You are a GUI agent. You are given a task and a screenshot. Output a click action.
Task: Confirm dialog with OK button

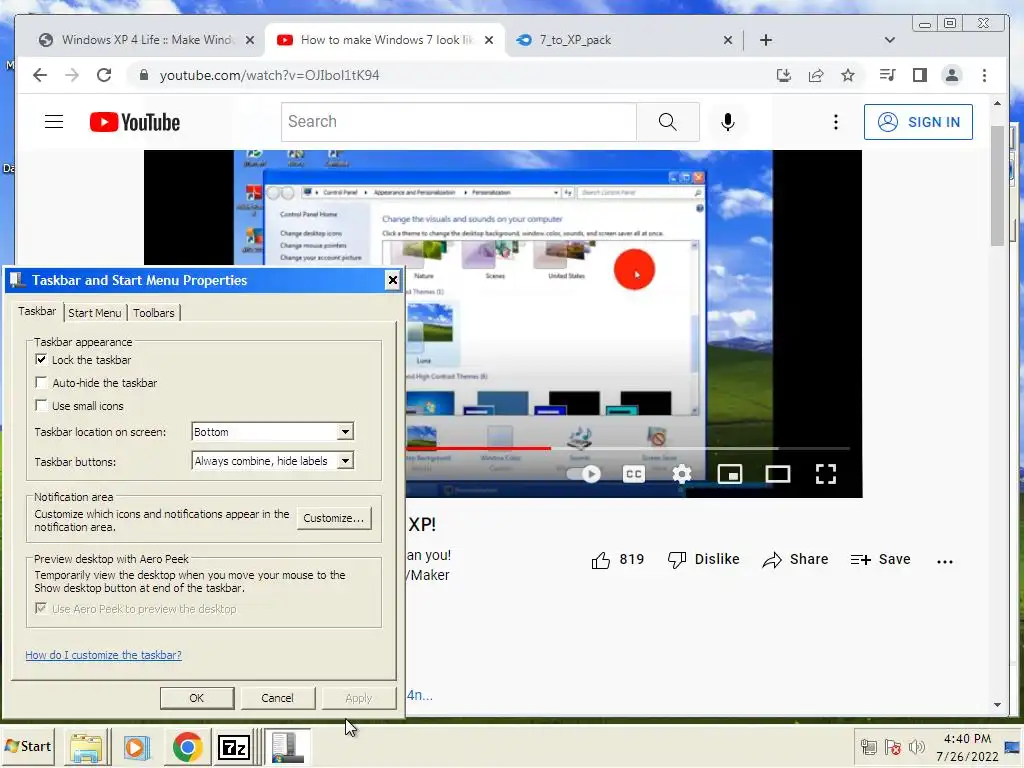pyautogui.click(x=197, y=698)
